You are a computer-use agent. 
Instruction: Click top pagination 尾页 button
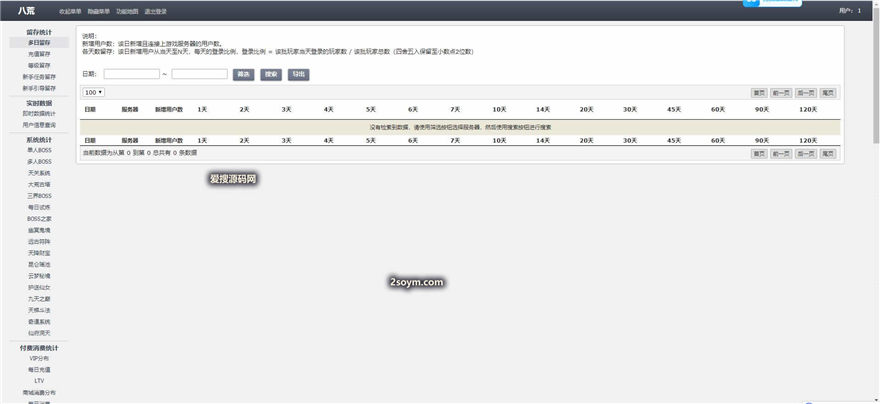point(828,92)
